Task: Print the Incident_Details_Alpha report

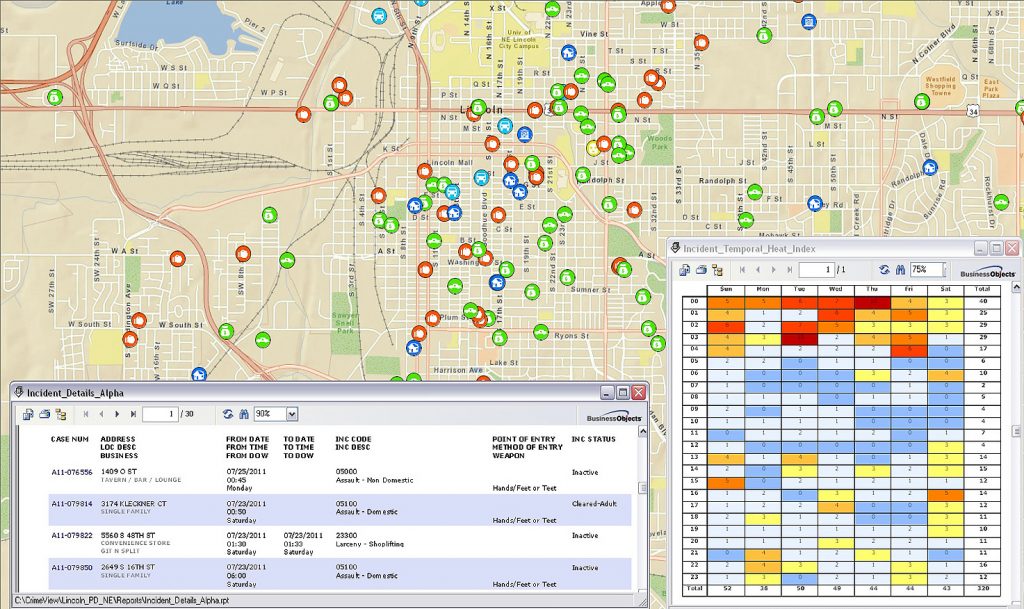Action: 45,413
